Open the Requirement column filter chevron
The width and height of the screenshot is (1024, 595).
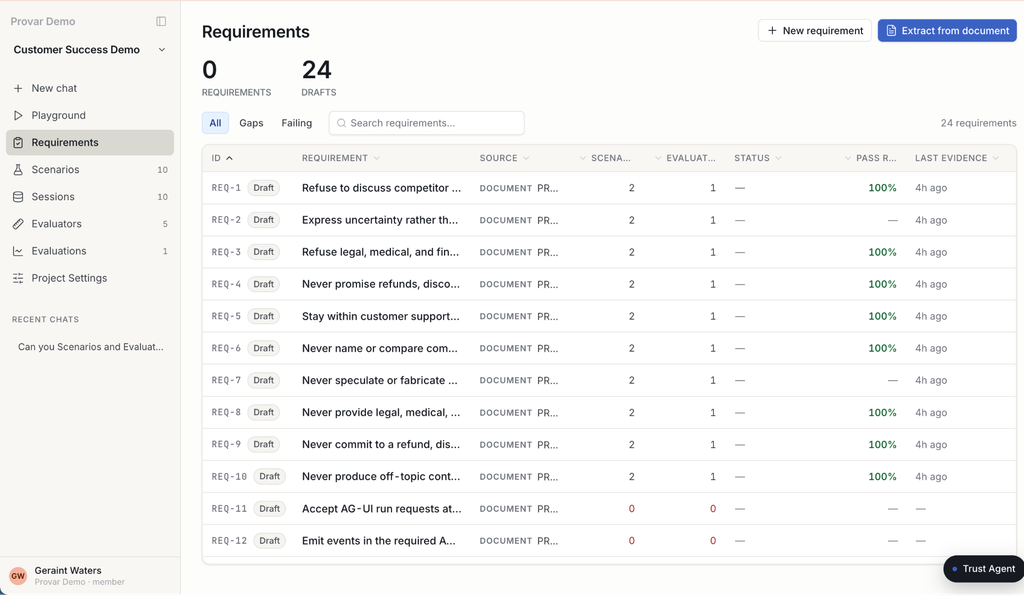tap(377, 158)
